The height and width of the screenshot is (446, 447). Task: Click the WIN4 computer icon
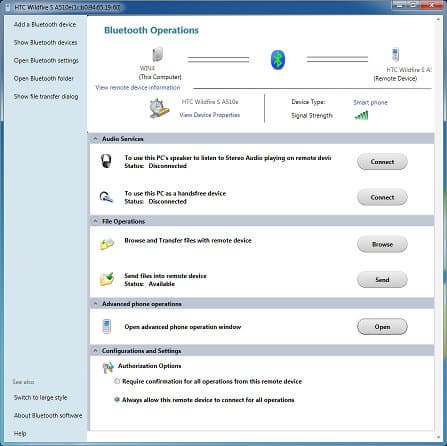coord(158,54)
